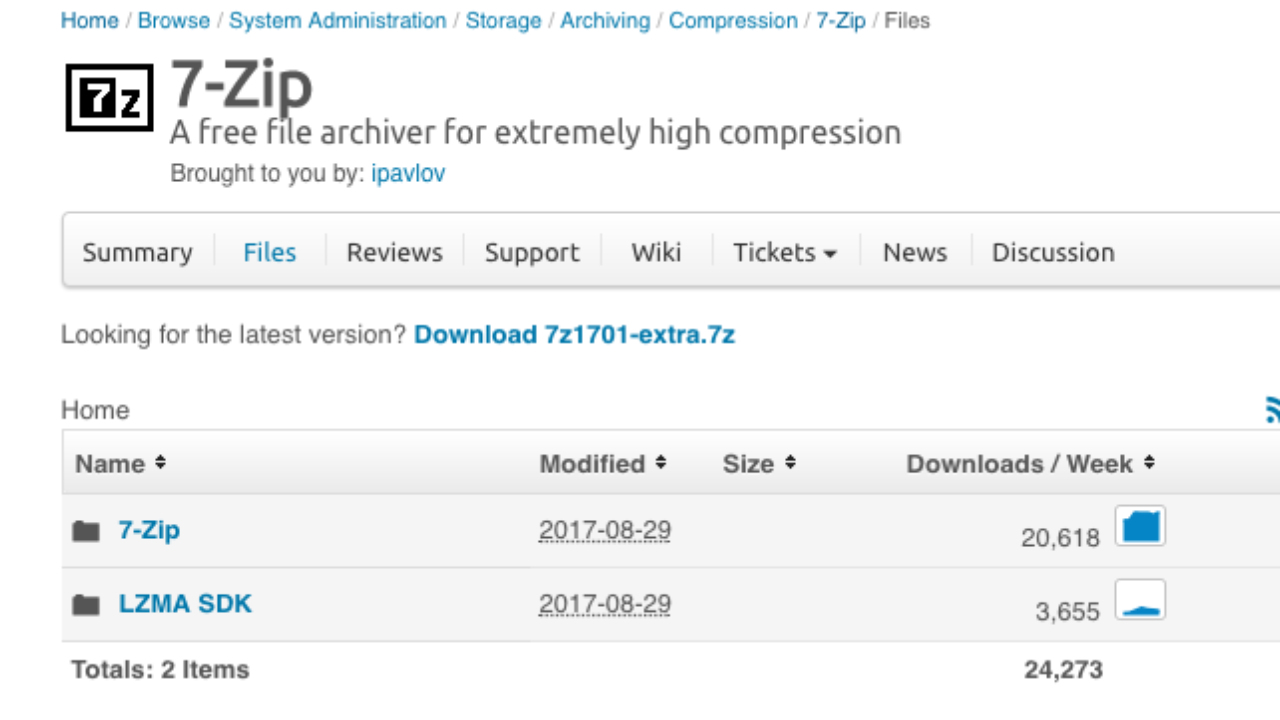Expand the Tickets dropdown menu
The image size is (1280, 720).
pos(785,253)
